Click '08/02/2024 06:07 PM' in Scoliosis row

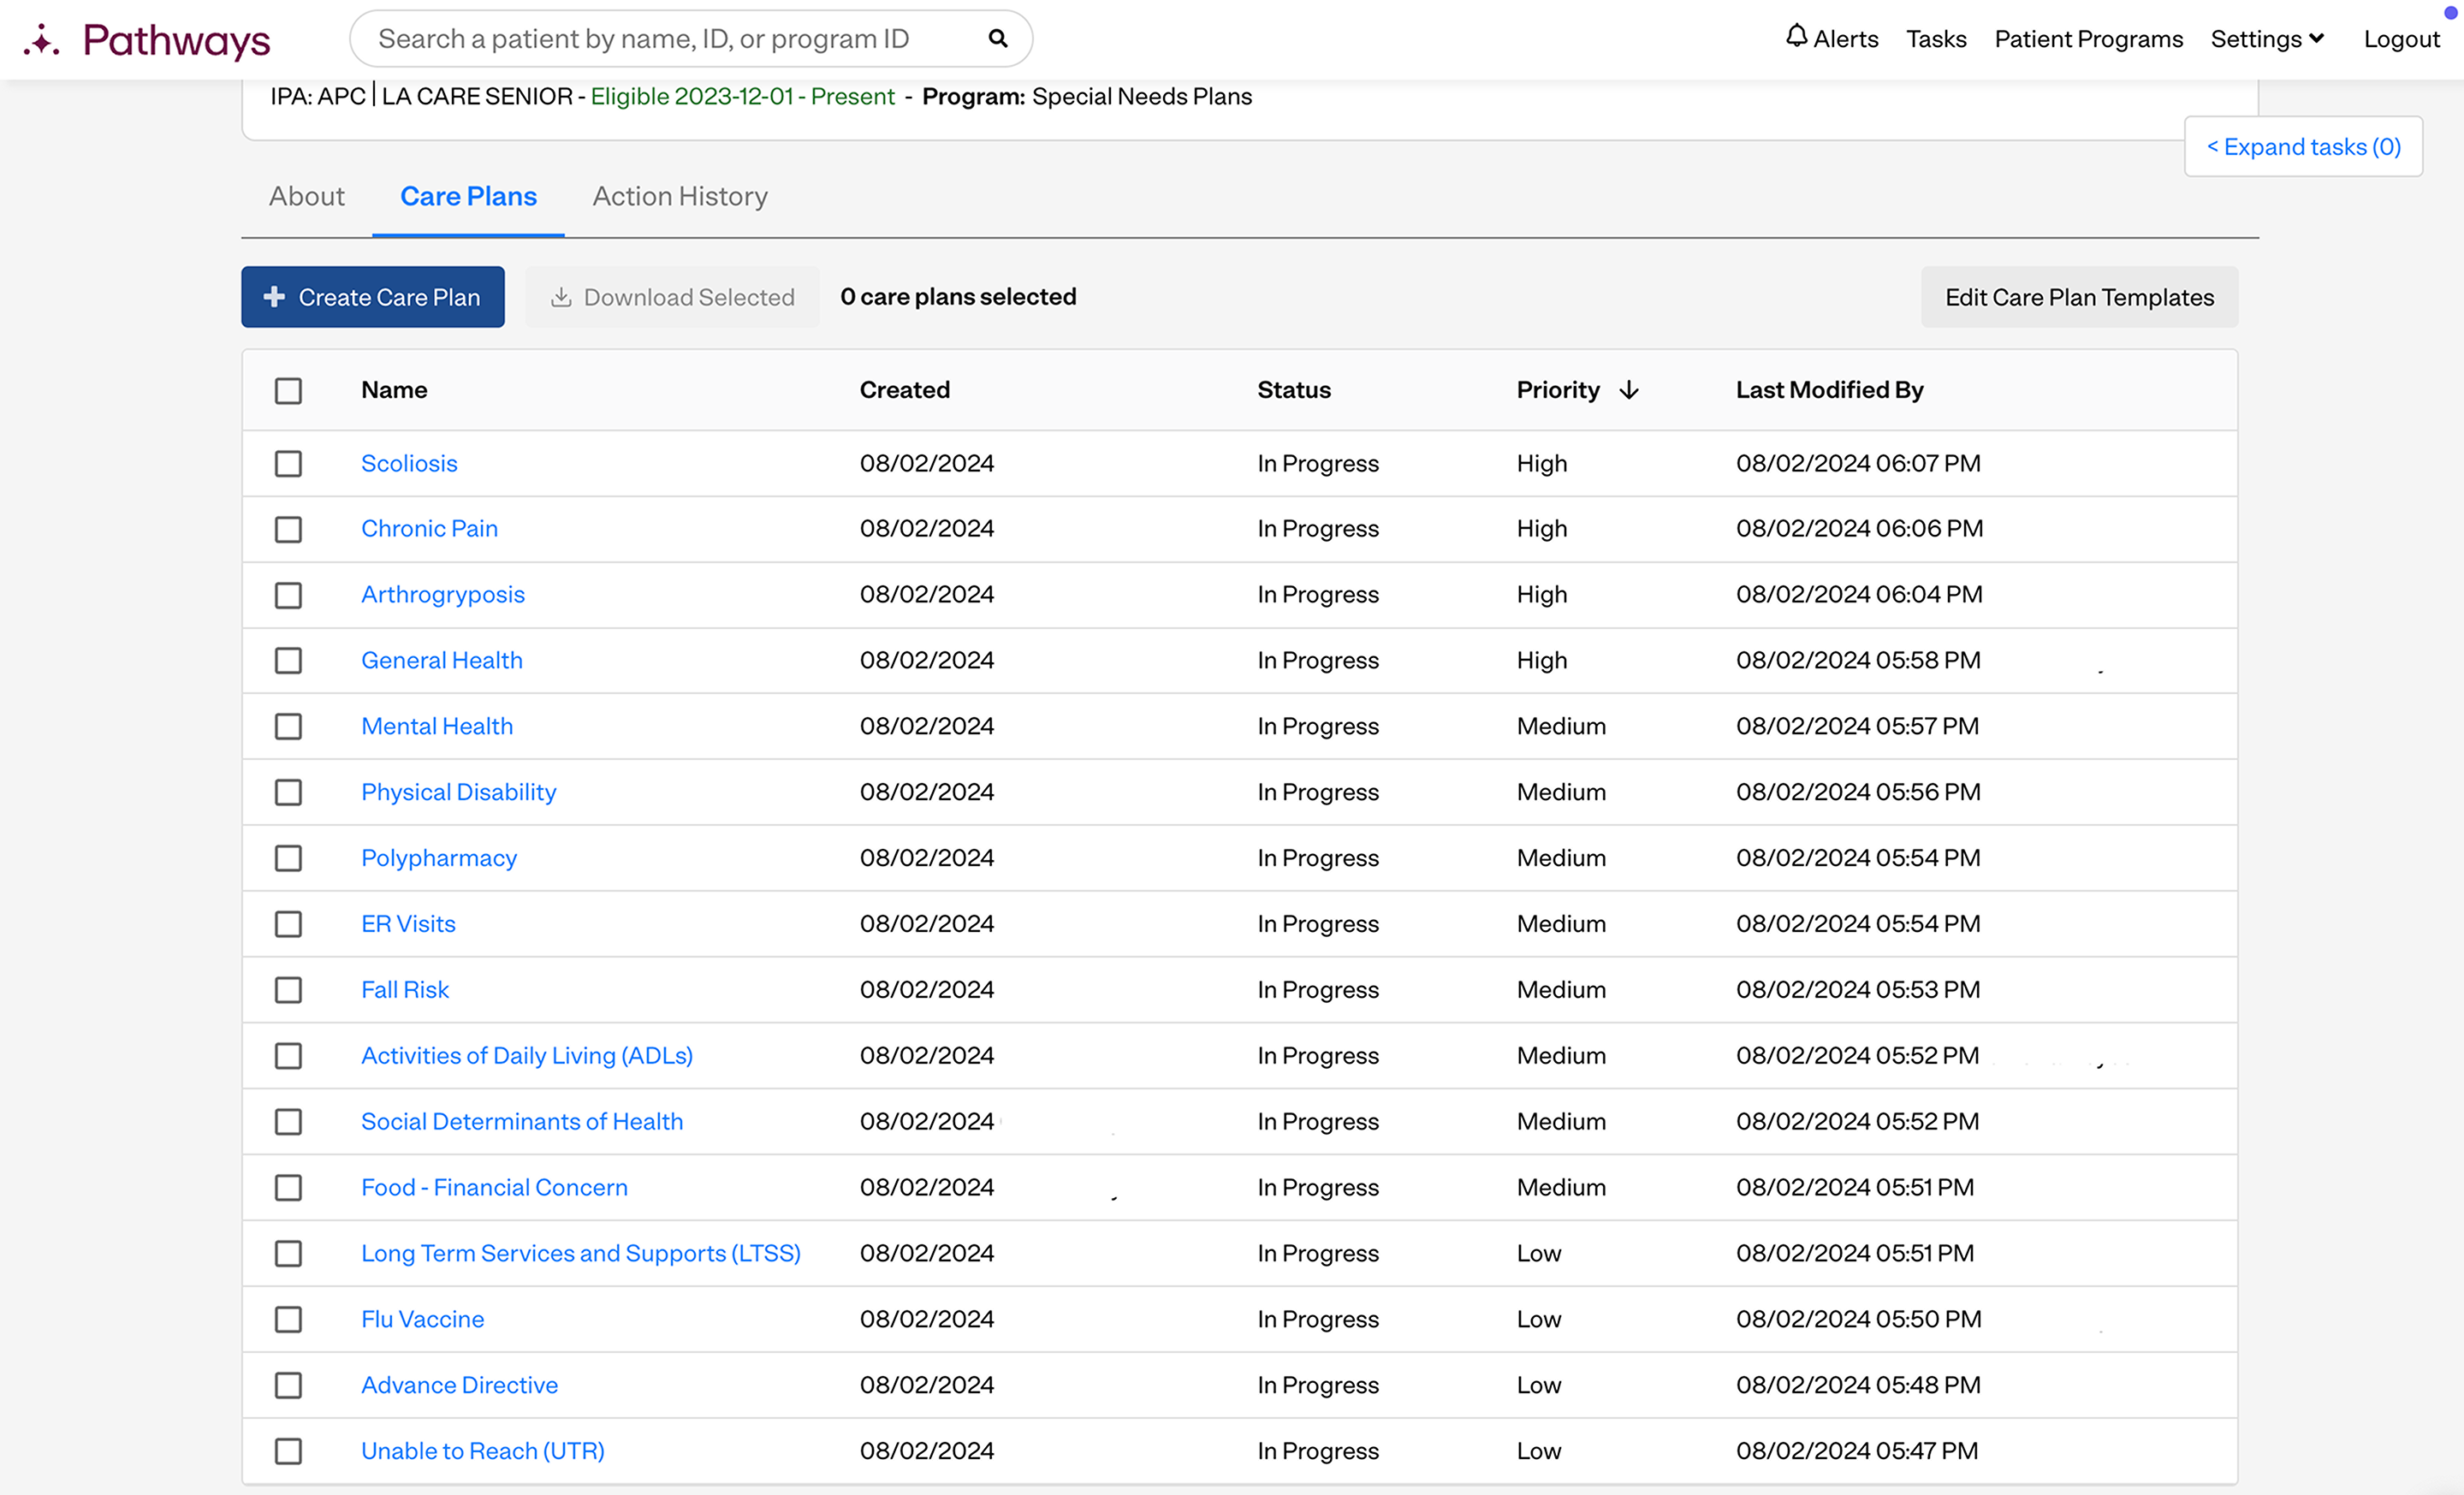pyautogui.click(x=1858, y=463)
